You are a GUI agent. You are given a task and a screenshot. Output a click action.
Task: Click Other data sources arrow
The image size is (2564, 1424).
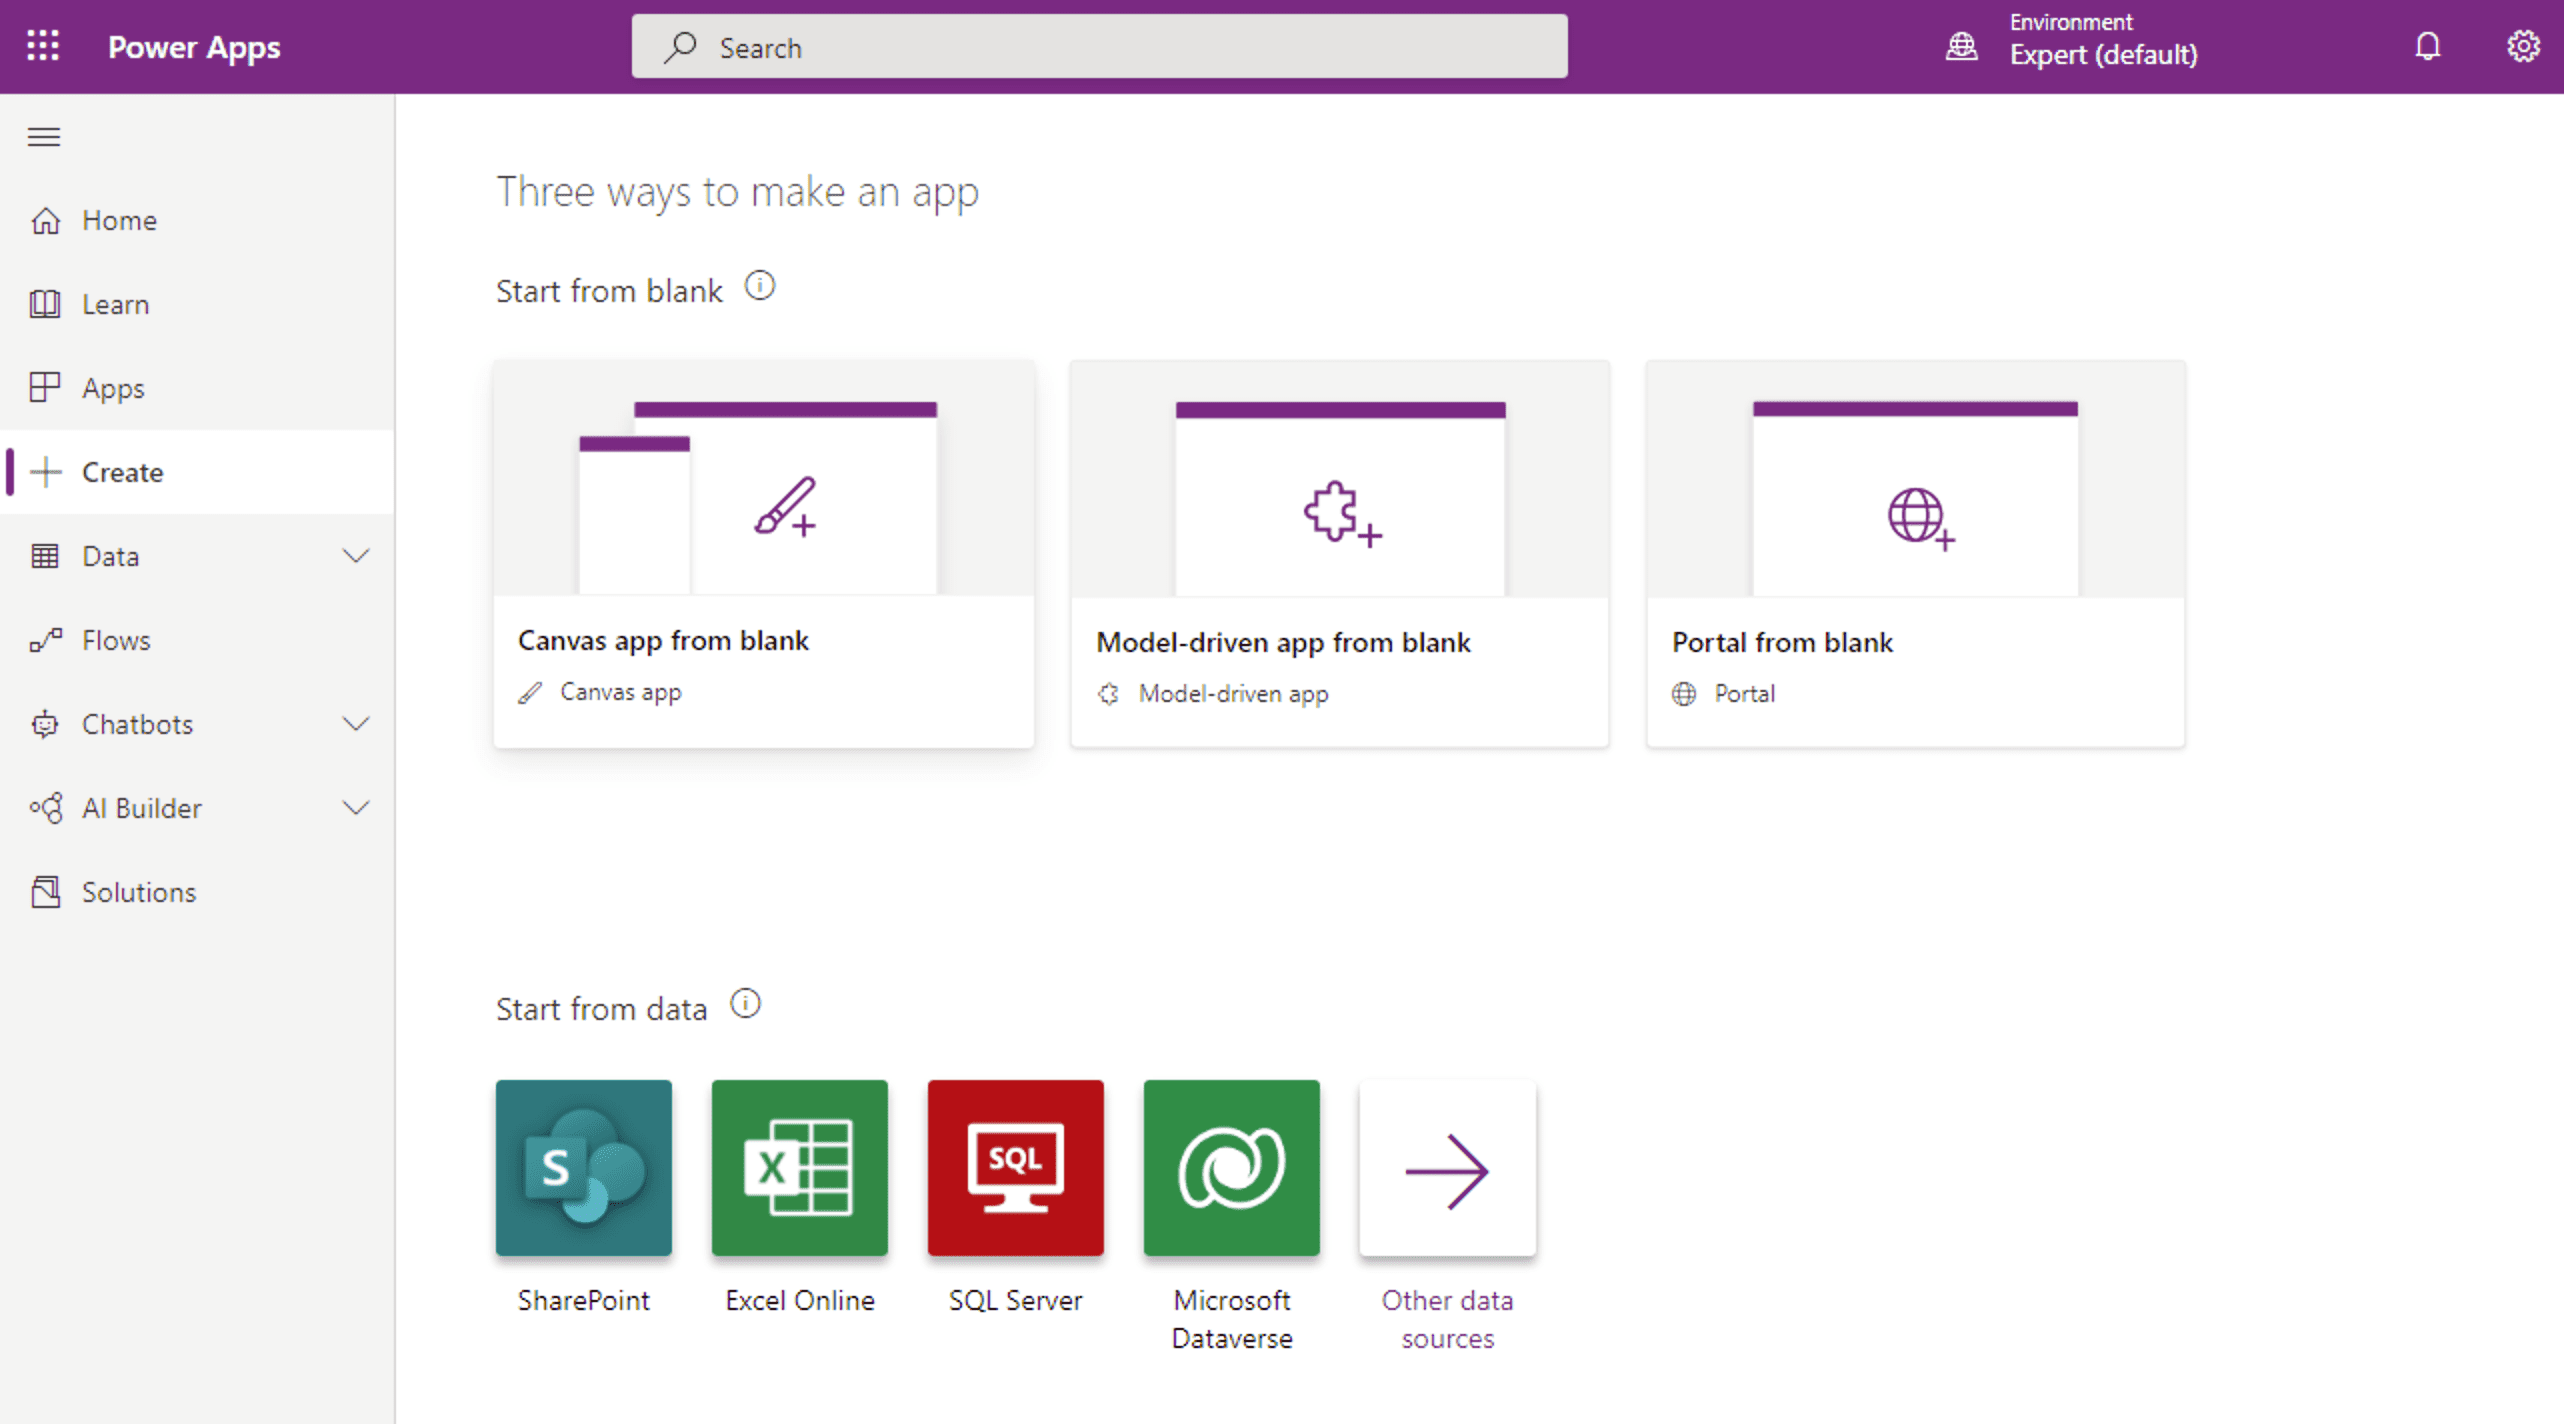pos(1447,1167)
